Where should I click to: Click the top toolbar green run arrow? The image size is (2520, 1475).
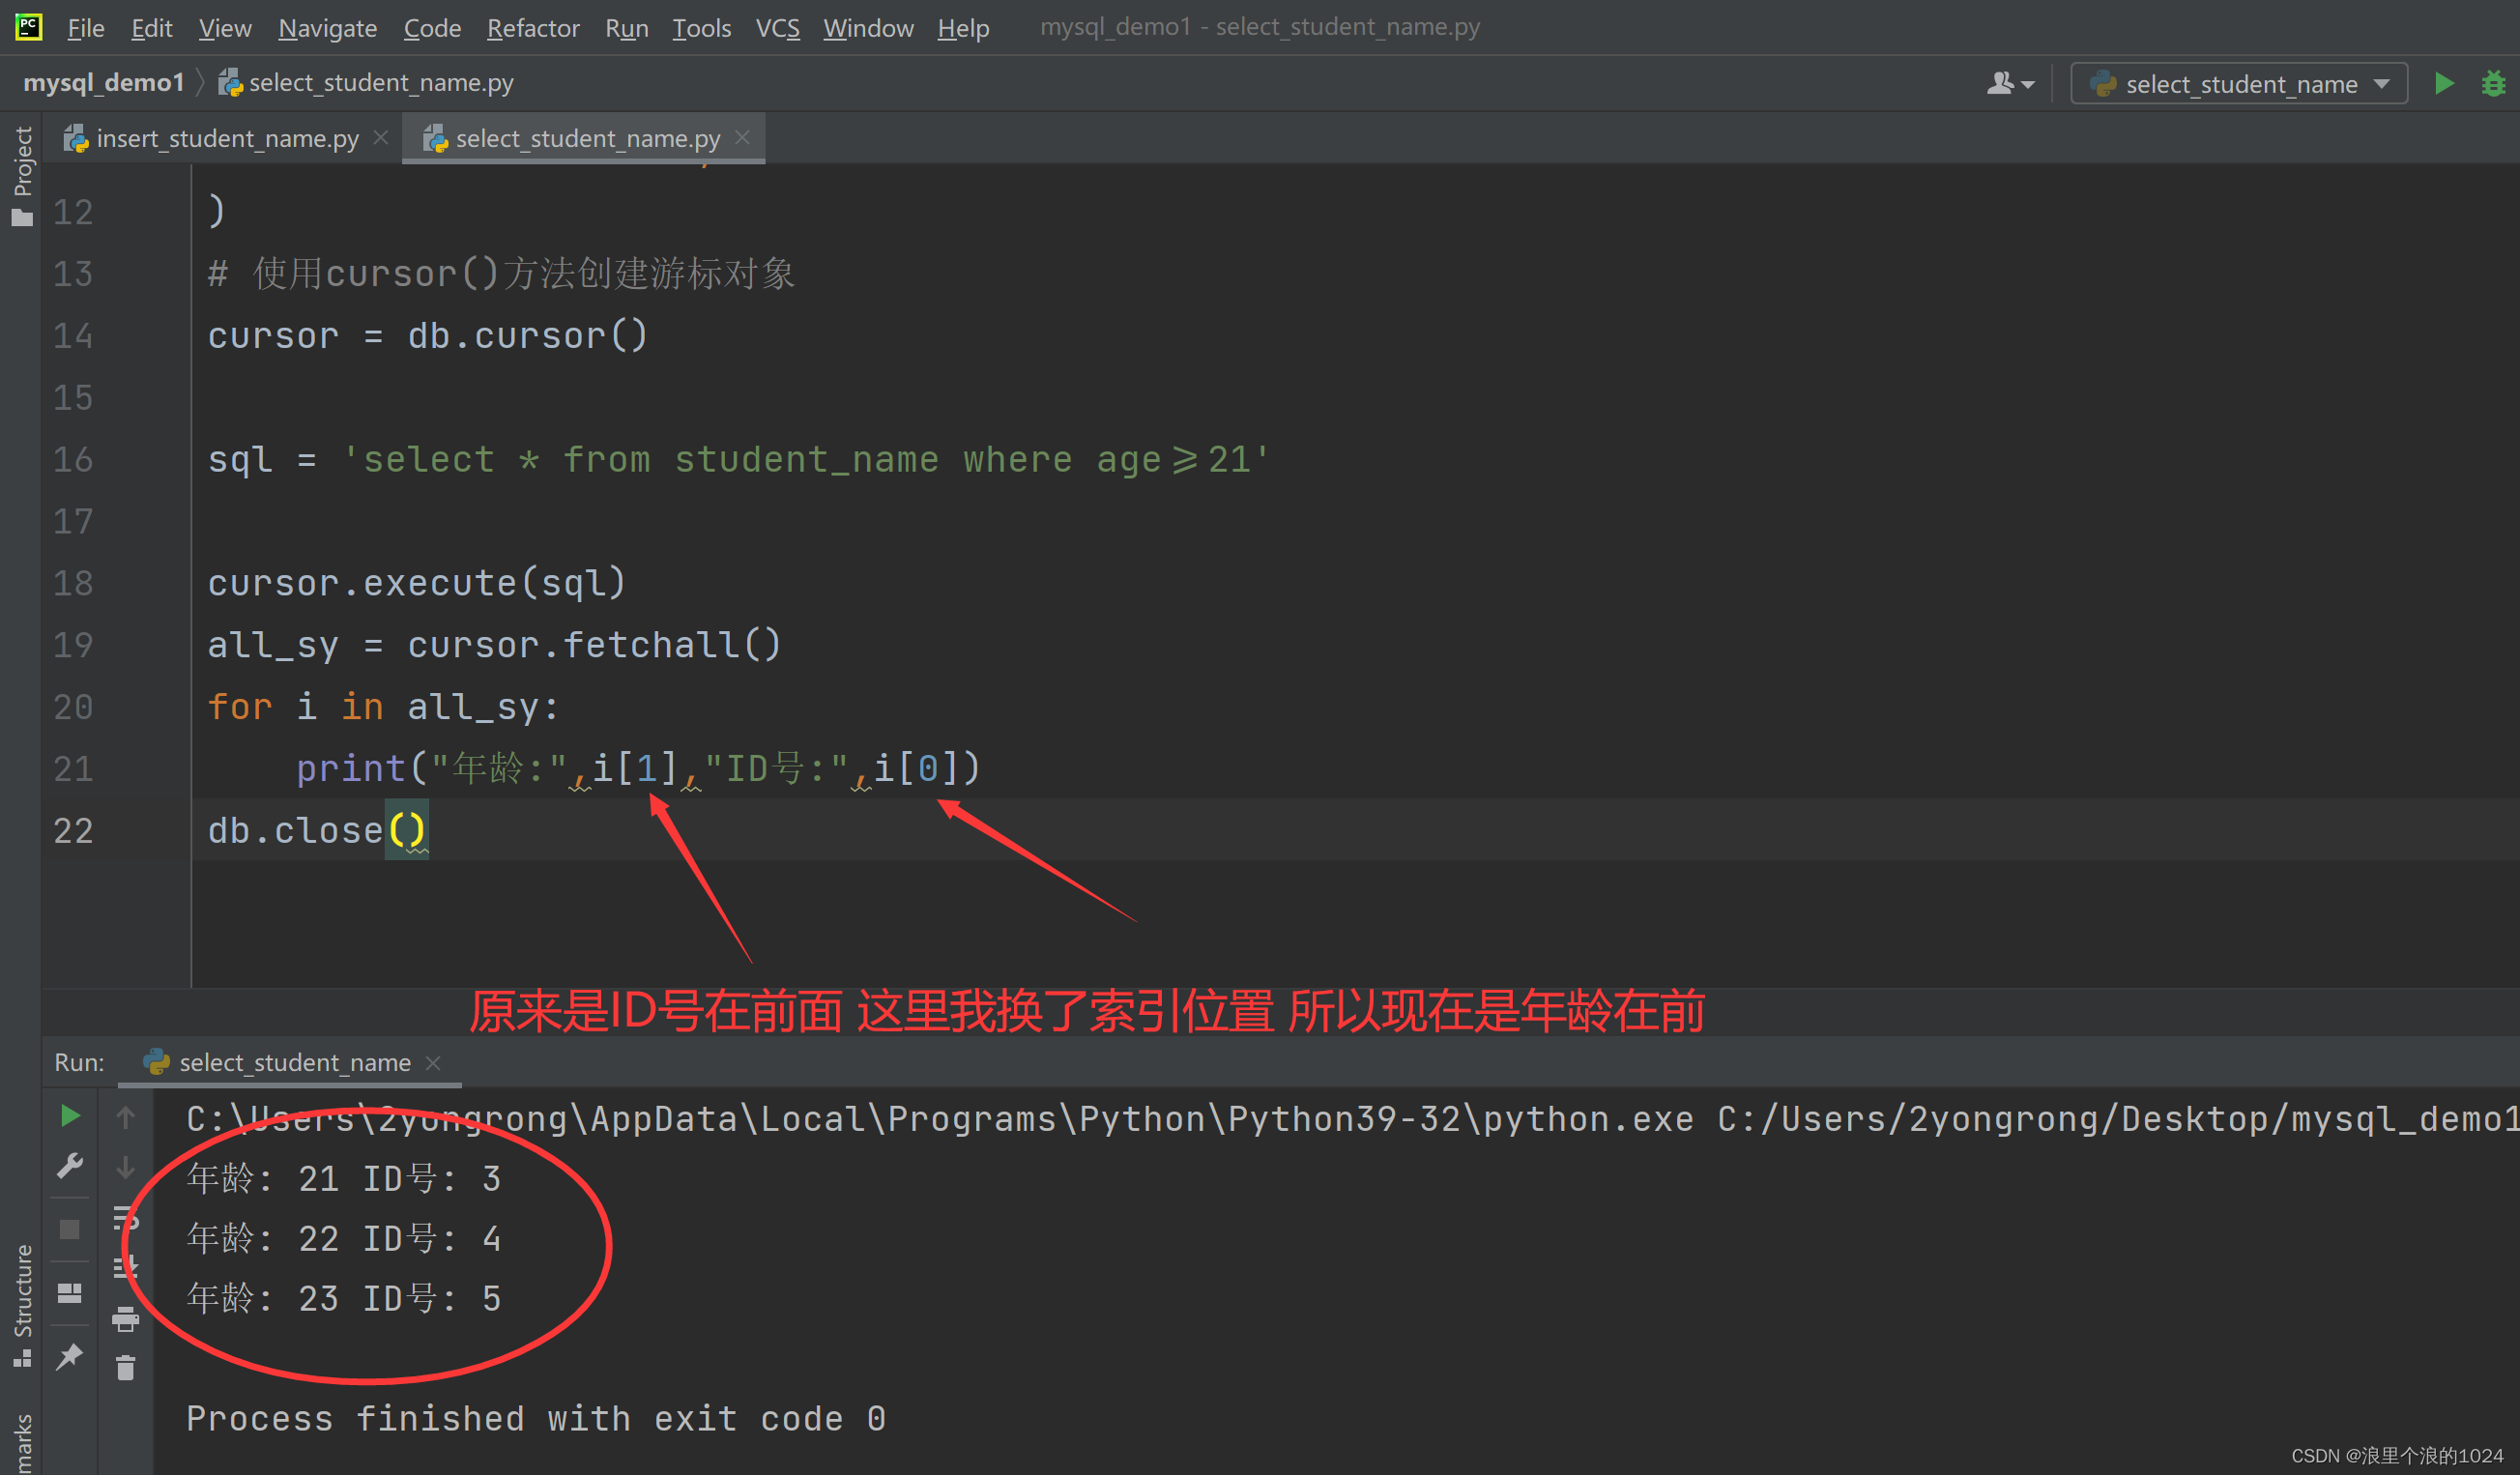pyautogui.click(x=2443, y=84)
